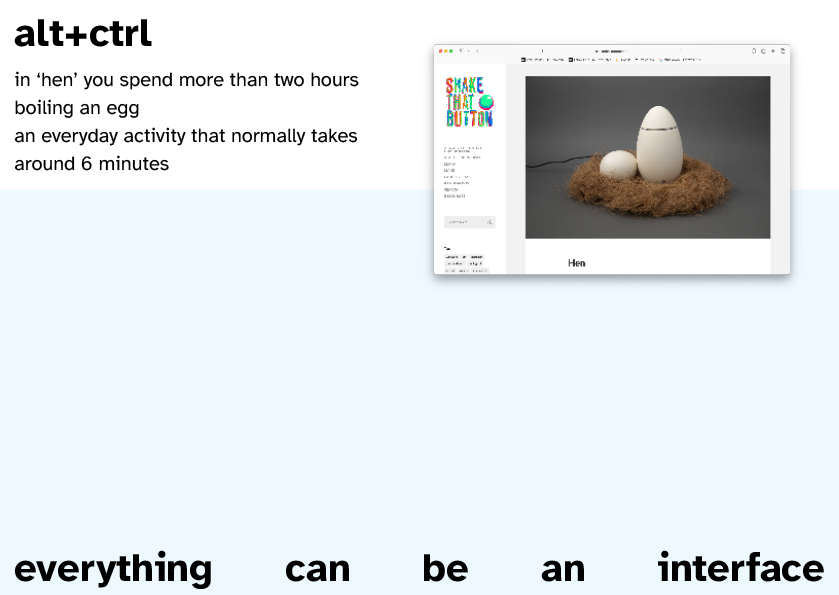Click the magnifier icon in the sidebar search box
Image resolution: width=839 pixels, height=595 pixels.
coord(490,222)
